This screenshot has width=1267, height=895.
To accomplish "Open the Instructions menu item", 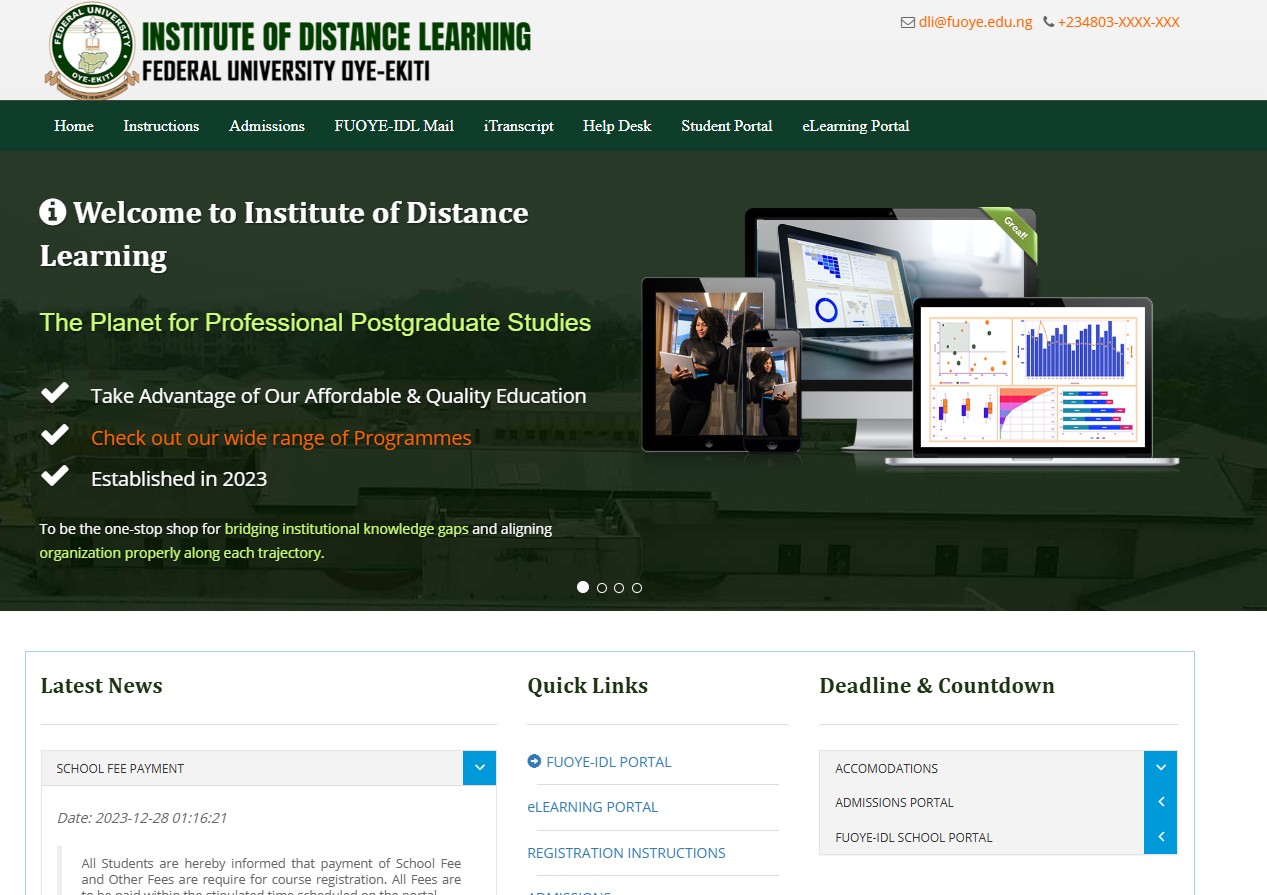I will pos(161,126).
